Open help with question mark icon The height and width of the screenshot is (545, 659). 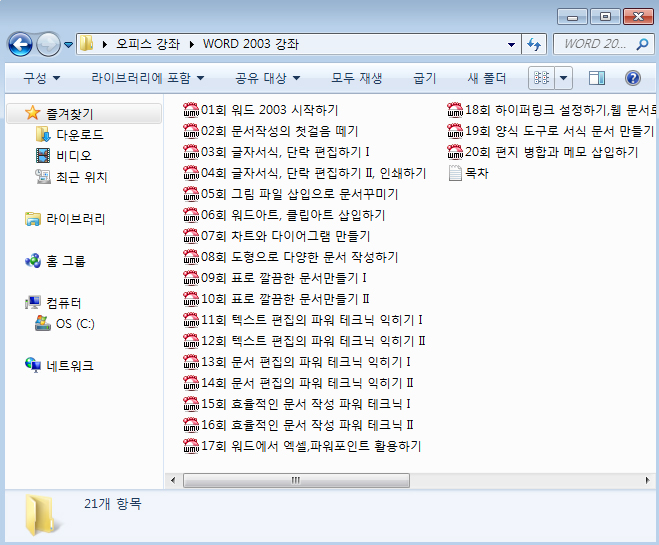point(633,78)
